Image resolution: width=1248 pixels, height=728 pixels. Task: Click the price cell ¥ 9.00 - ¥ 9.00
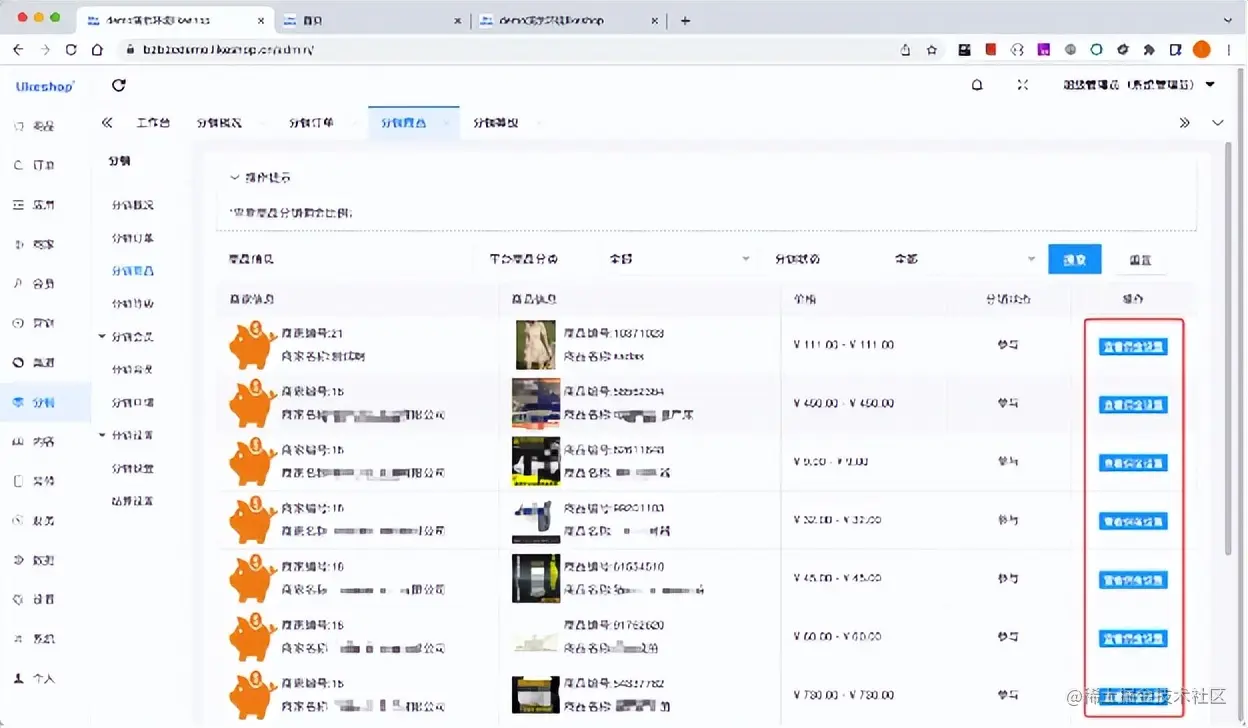pos(831,462)
